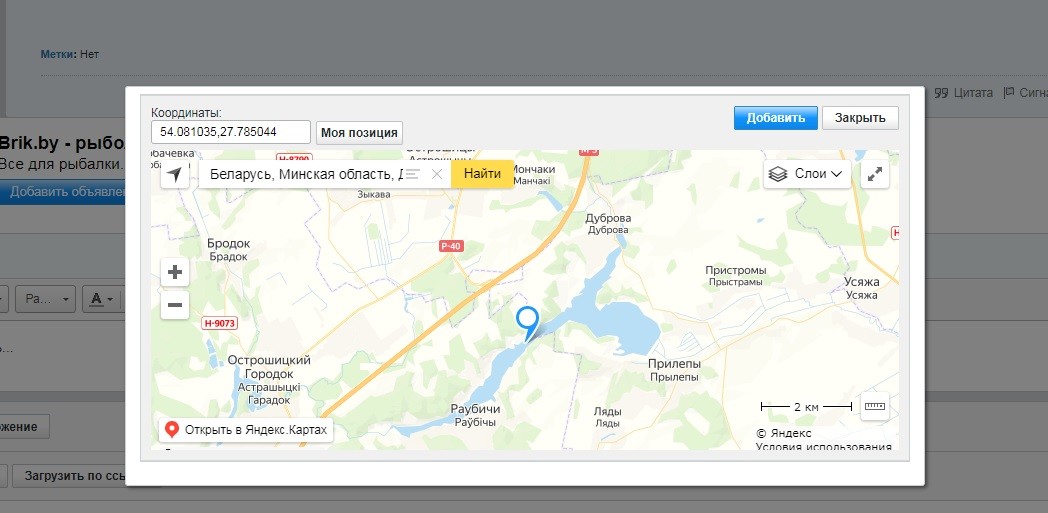
Task: Open the Слои layers dropdown
Action: point(807,174)
